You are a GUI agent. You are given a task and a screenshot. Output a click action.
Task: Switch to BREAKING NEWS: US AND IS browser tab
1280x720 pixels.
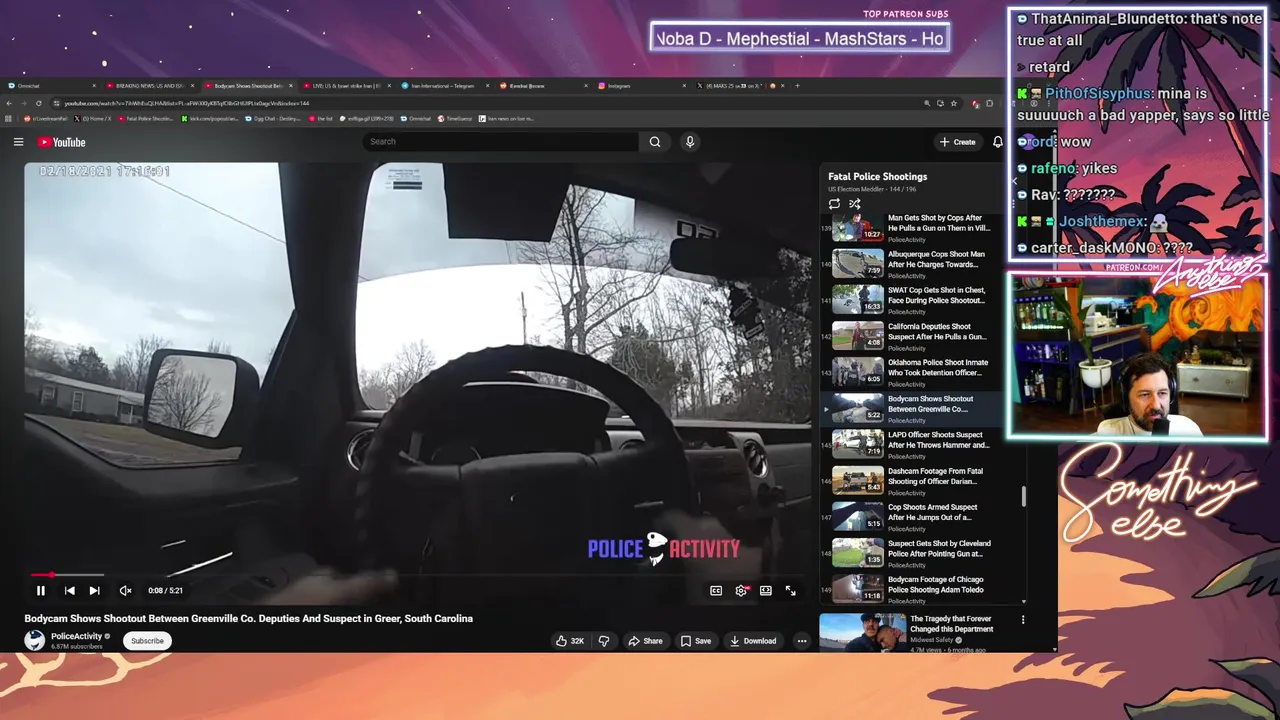click(x=150, y=86)
